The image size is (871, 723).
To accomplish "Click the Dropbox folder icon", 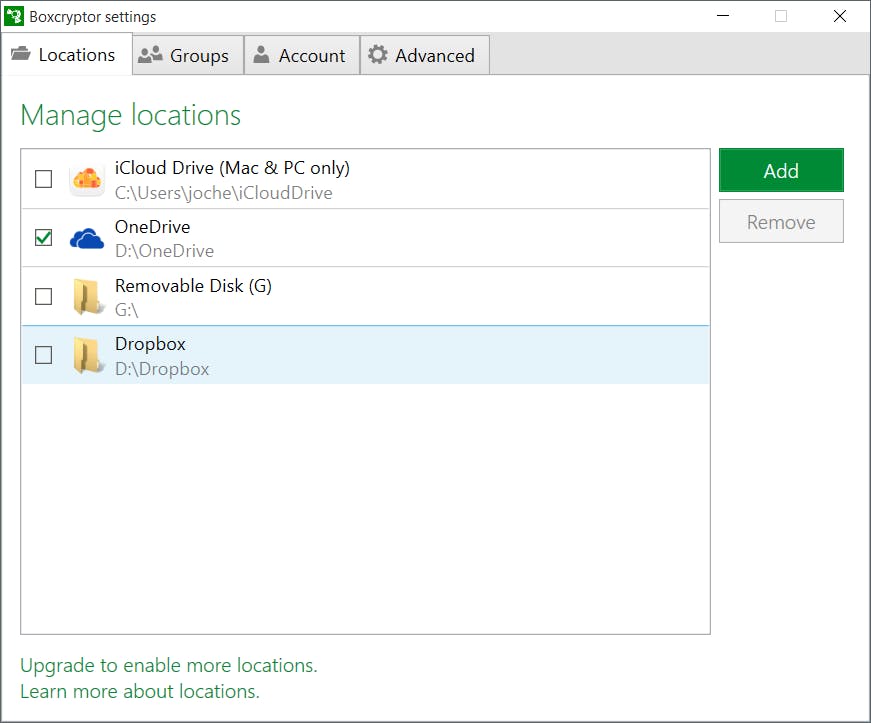I will tap(87, 355).
